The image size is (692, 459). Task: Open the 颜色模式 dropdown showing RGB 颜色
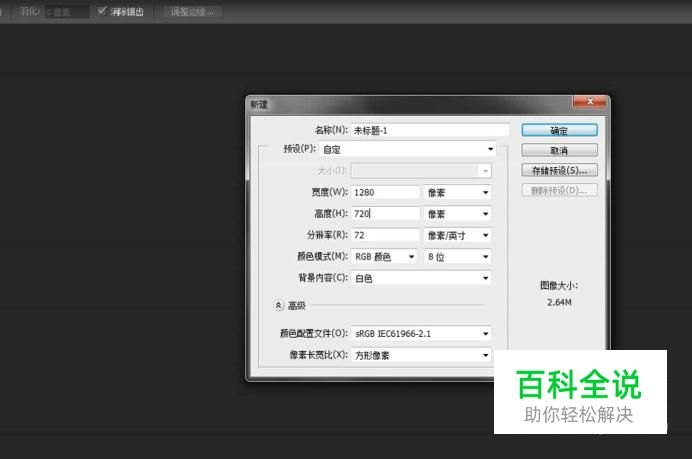[384, 257]
